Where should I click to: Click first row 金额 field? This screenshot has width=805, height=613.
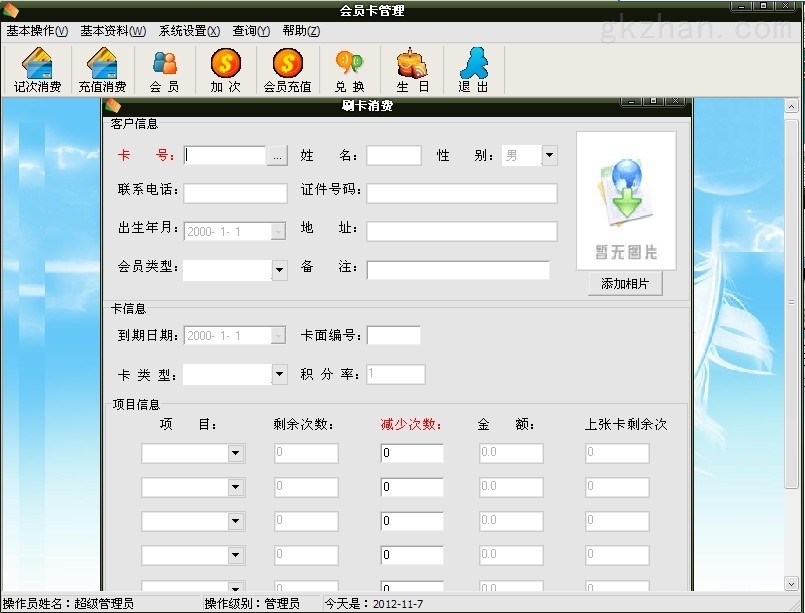pos(511,453)
